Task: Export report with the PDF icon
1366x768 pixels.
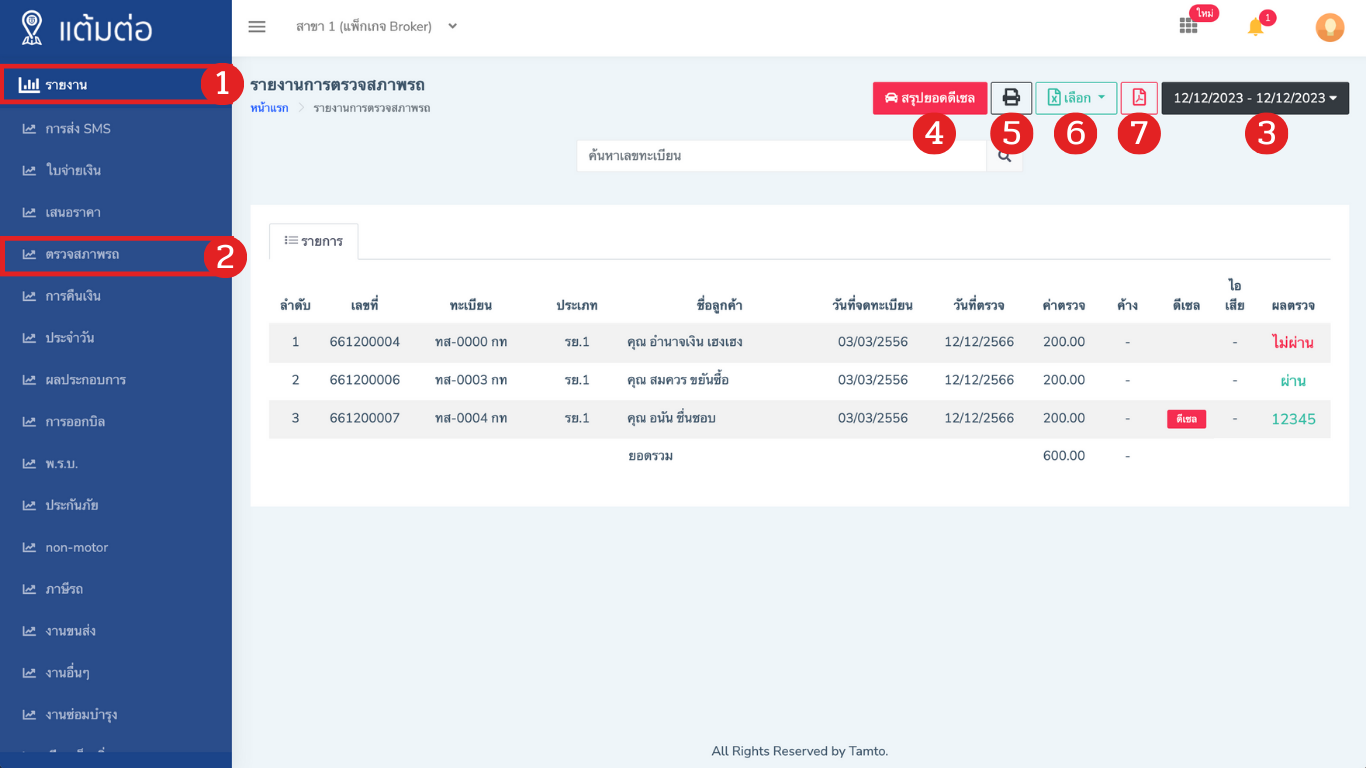Action: [x=1139, y=98]
